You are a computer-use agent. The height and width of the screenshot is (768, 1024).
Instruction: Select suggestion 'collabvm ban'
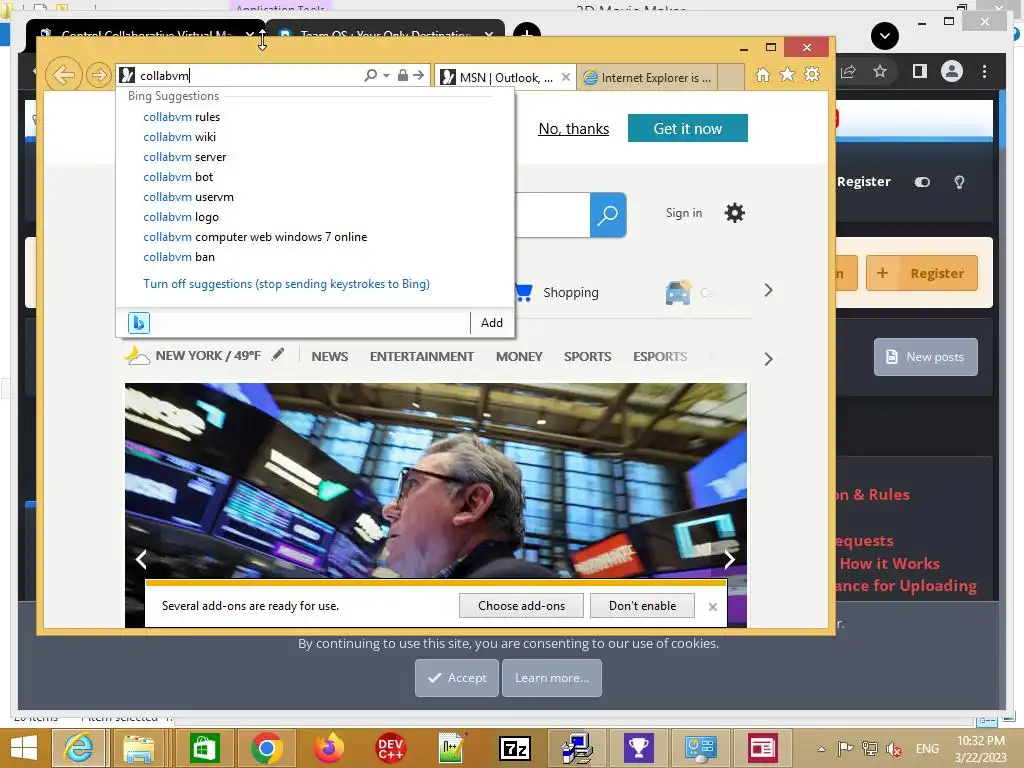coord(179,257)
